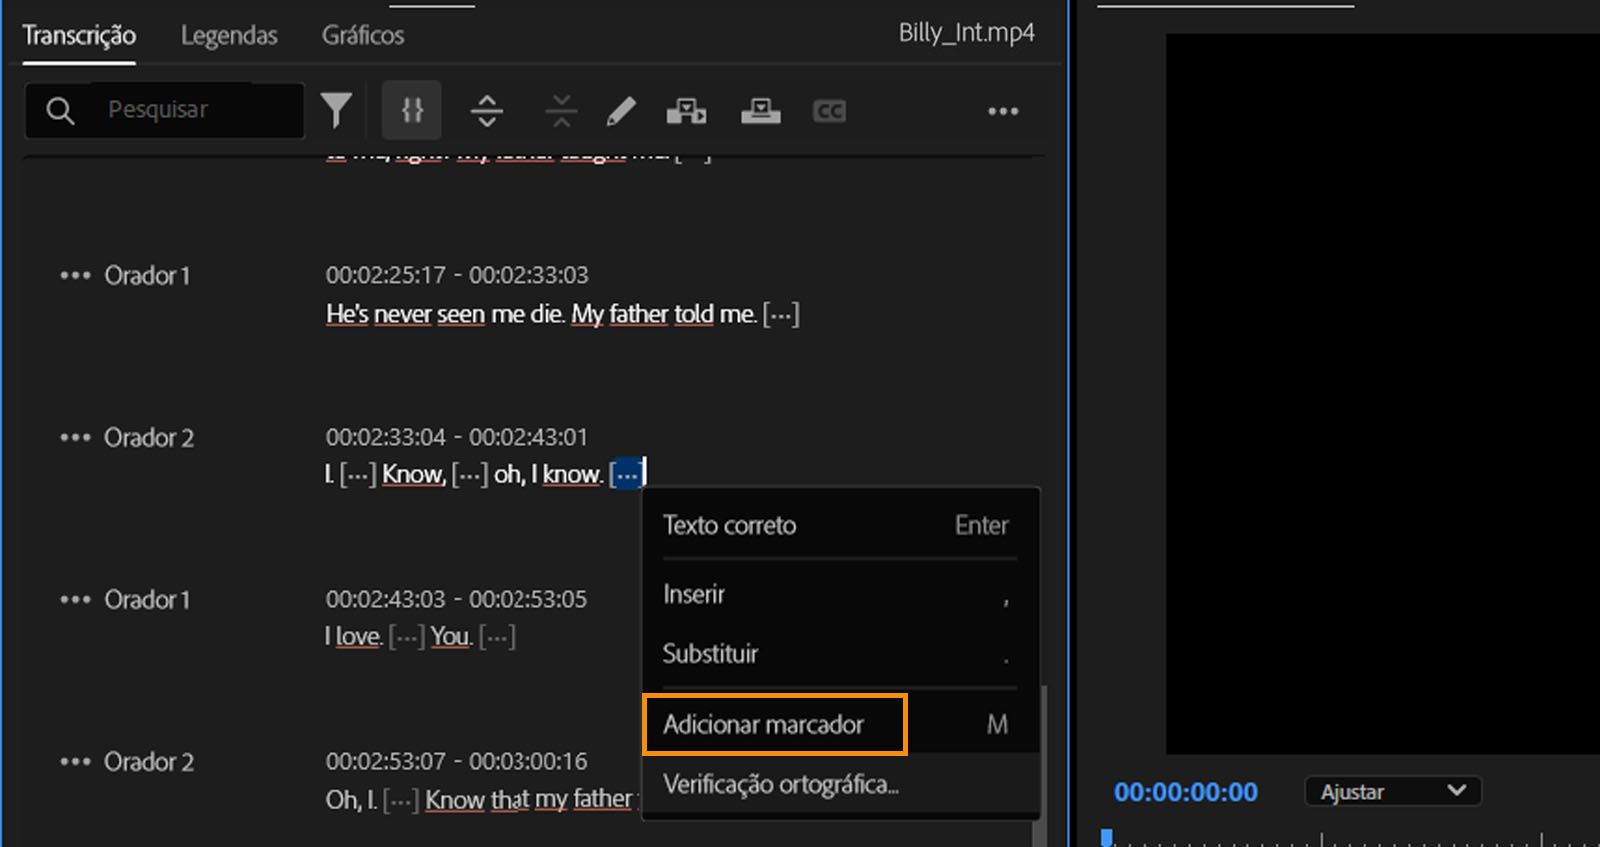Viewport: 1600px width, 847px height.
Task: Select Substituir in the context menu
Action: 840,653
